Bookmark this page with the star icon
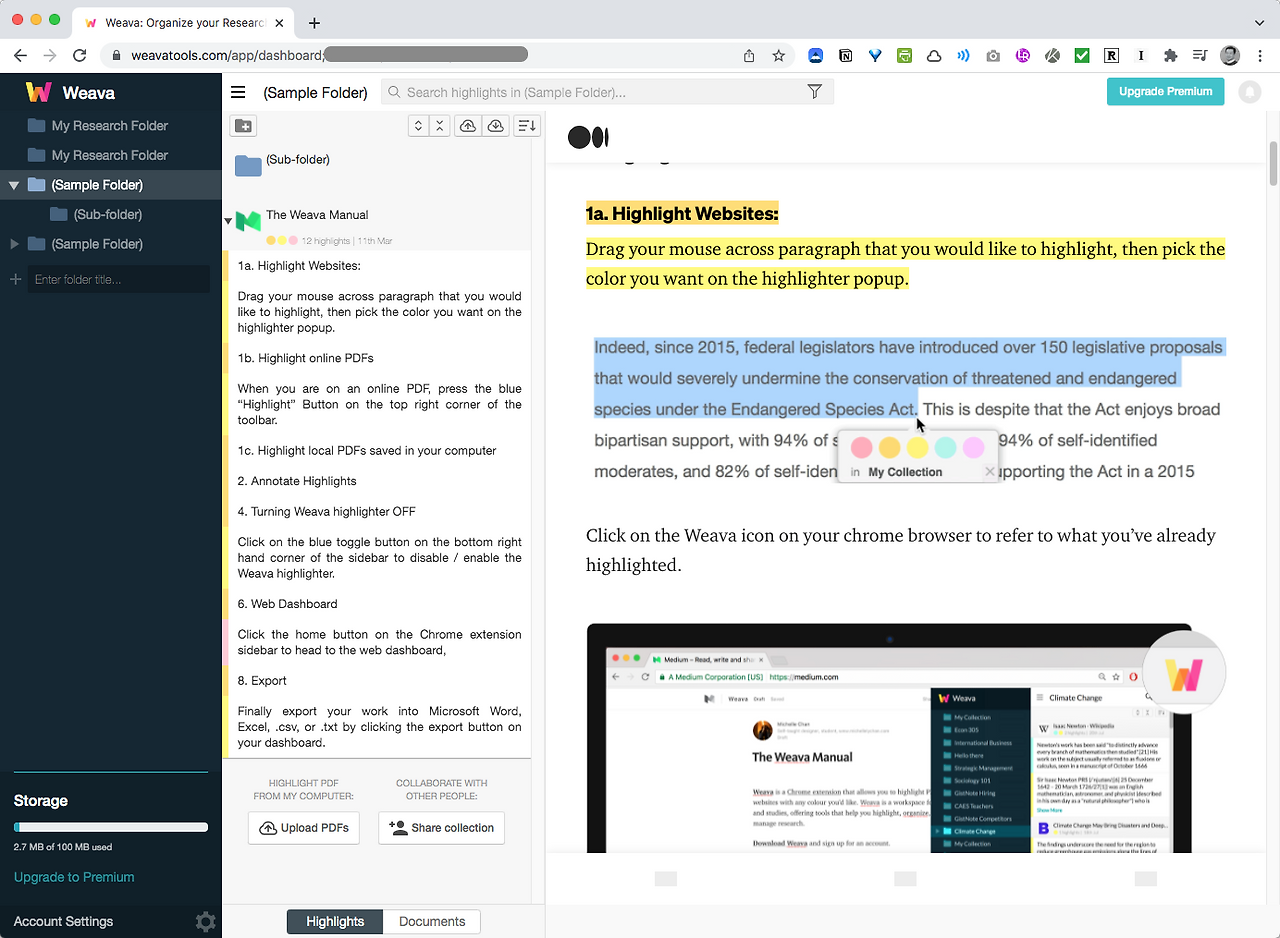The image size is (1280, 938). [779, 56]
